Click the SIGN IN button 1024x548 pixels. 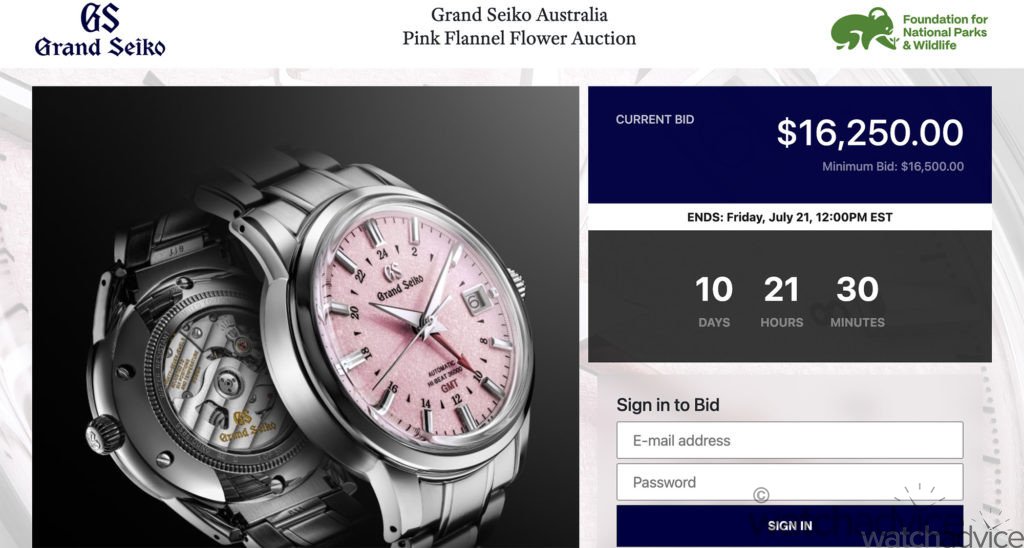[790, 525]
